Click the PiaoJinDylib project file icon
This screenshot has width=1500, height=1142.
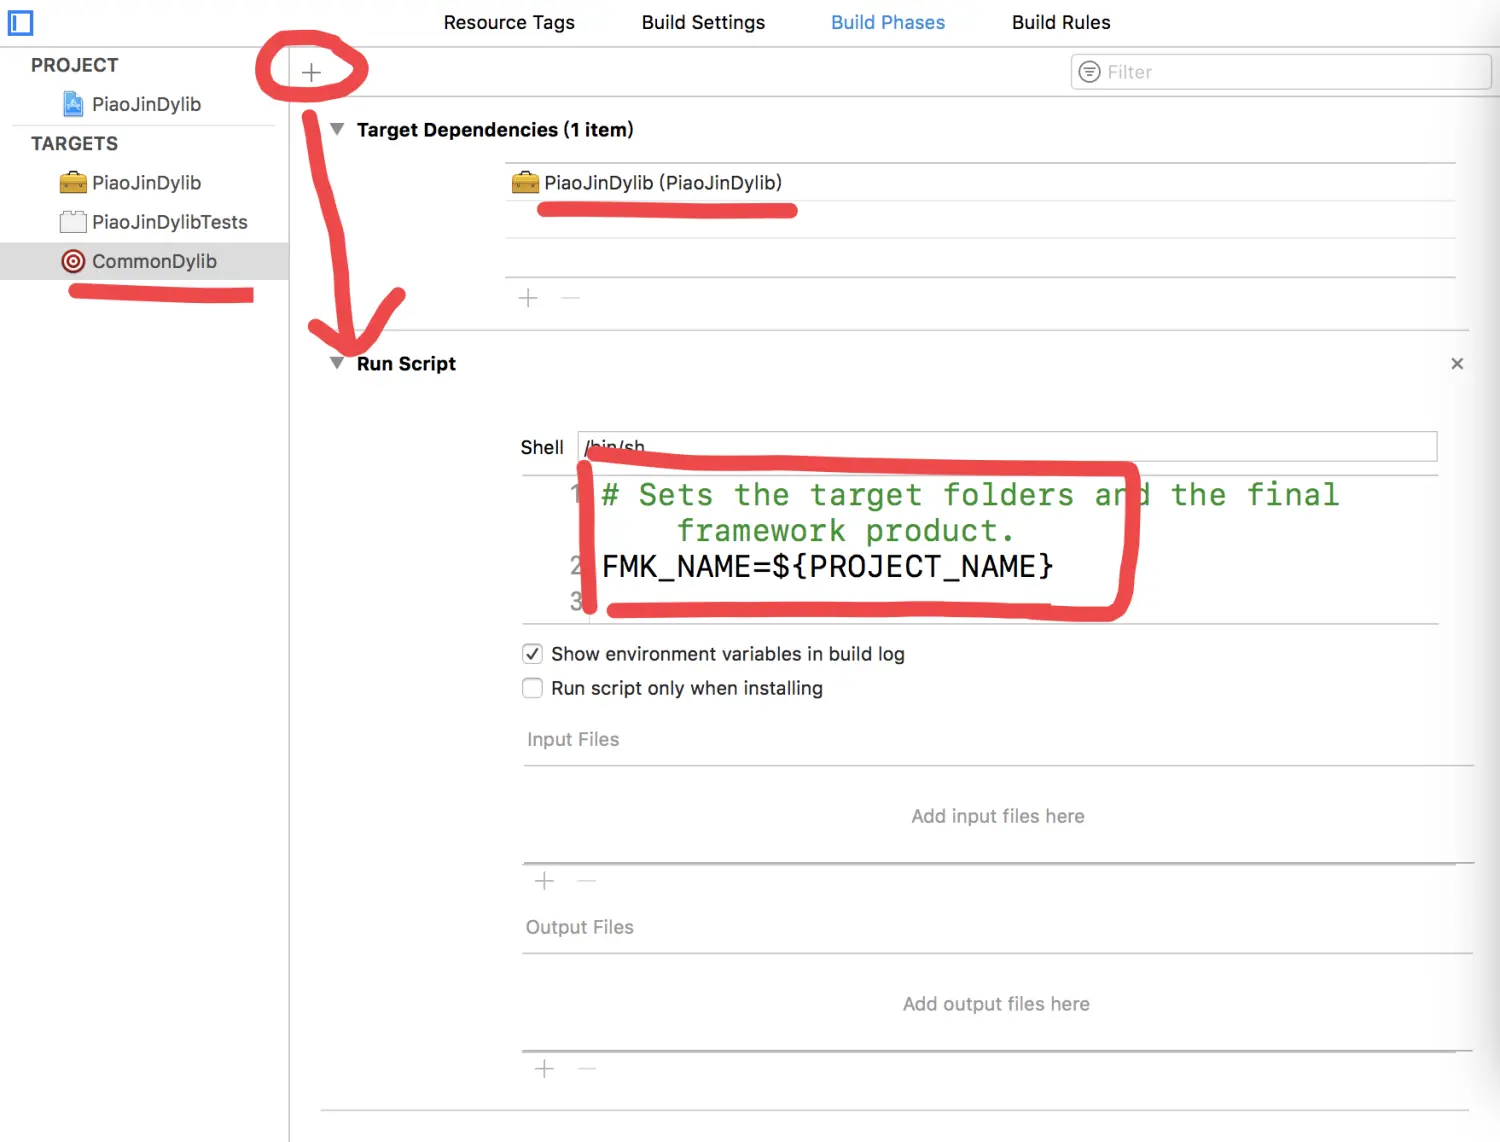point(73,104)
